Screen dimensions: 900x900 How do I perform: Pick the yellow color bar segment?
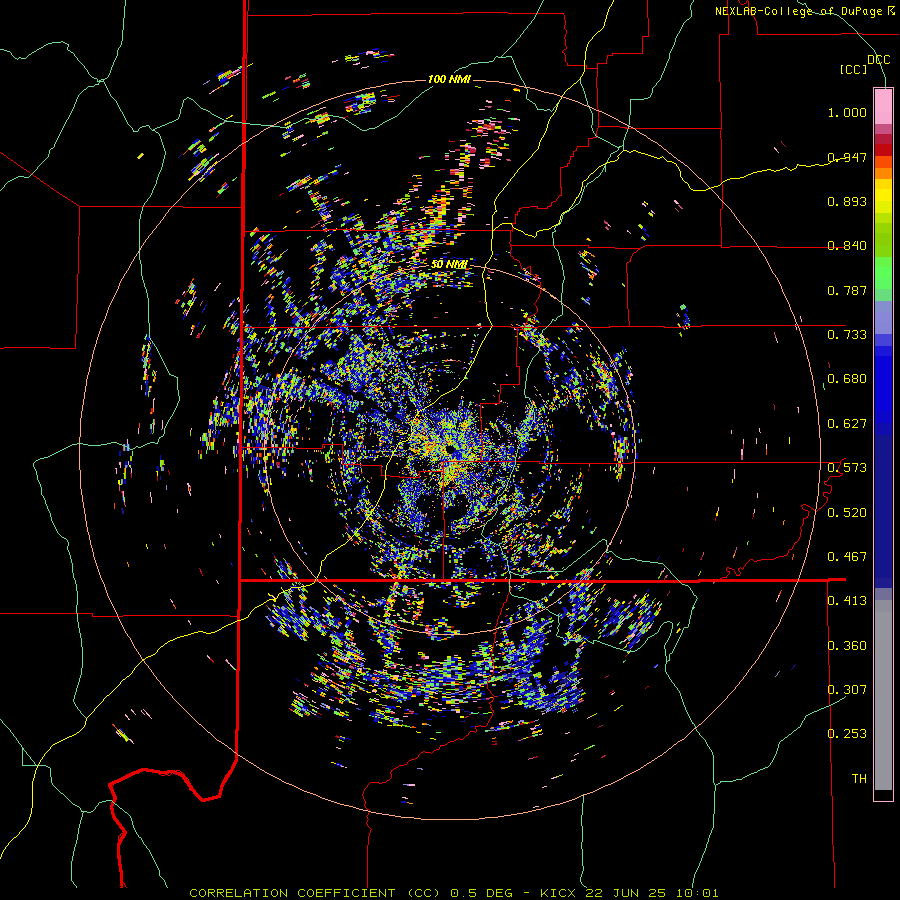click(883, 196)
